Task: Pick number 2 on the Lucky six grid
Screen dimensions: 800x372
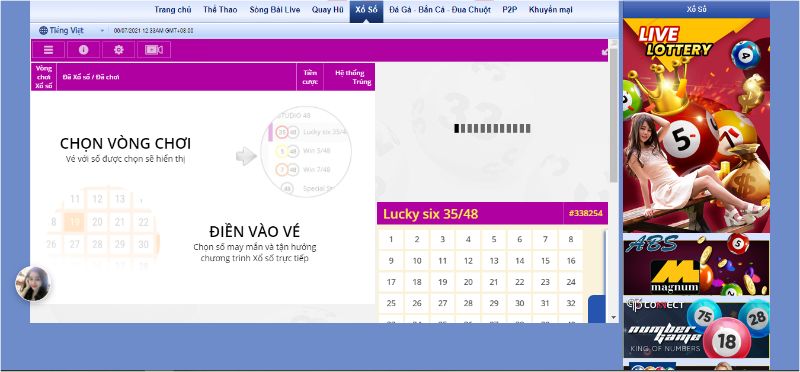Action: 417,239
